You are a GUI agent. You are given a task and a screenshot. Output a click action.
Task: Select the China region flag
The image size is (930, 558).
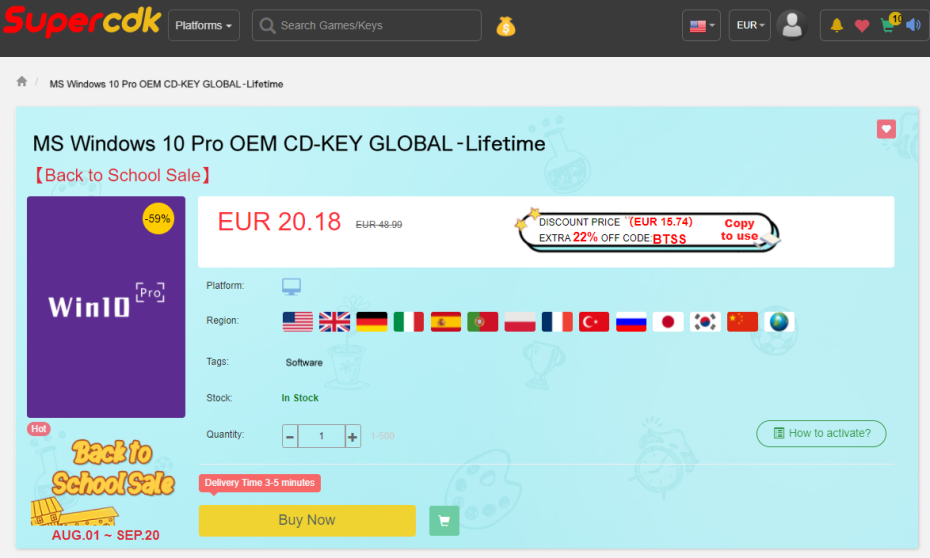pos(743,321)
